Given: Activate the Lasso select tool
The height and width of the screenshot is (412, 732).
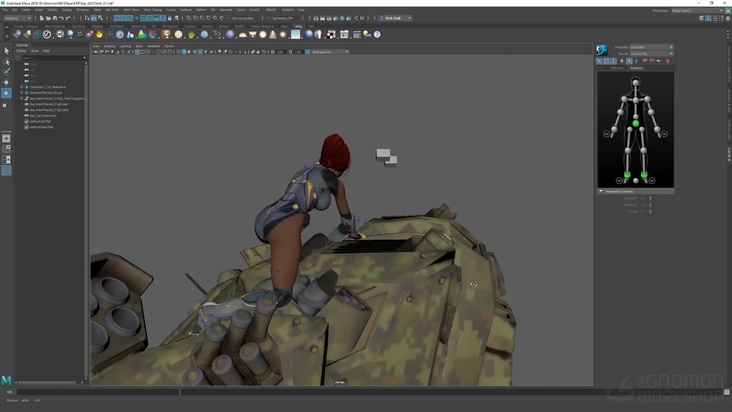Looking at the screenshot, I should click(x=6, y=61).
